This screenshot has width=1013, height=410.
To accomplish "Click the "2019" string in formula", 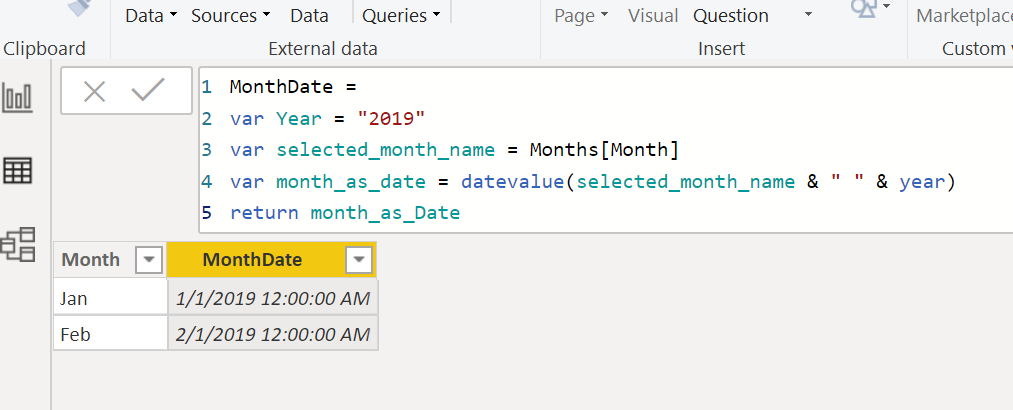I will pyautogui.click(x=392, y=118).
